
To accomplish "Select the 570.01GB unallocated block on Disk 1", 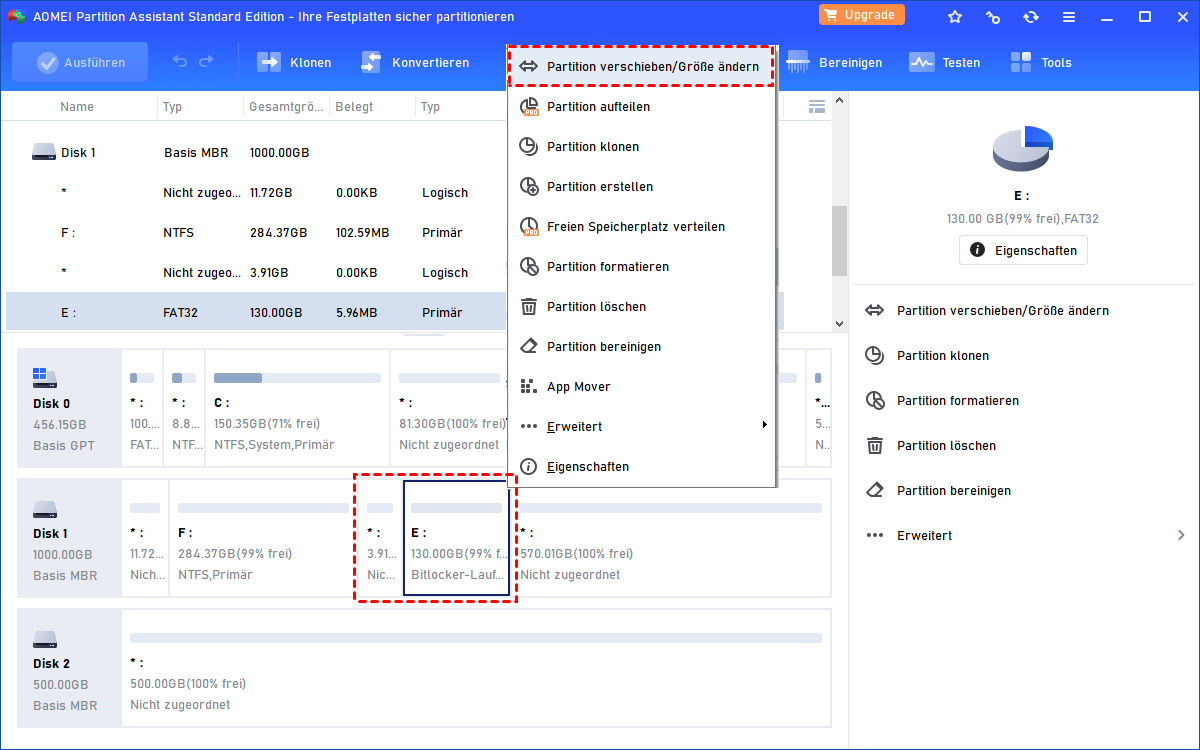I will tap(670, 538).
